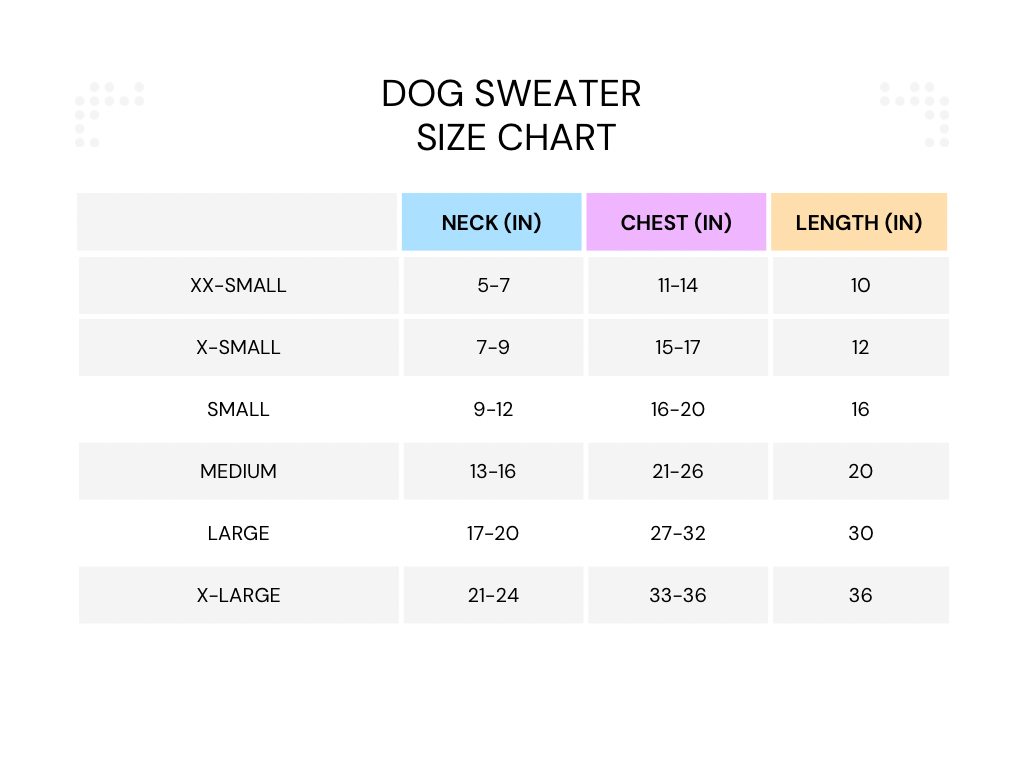Click the LARGE size row label

tap(238, 533)
